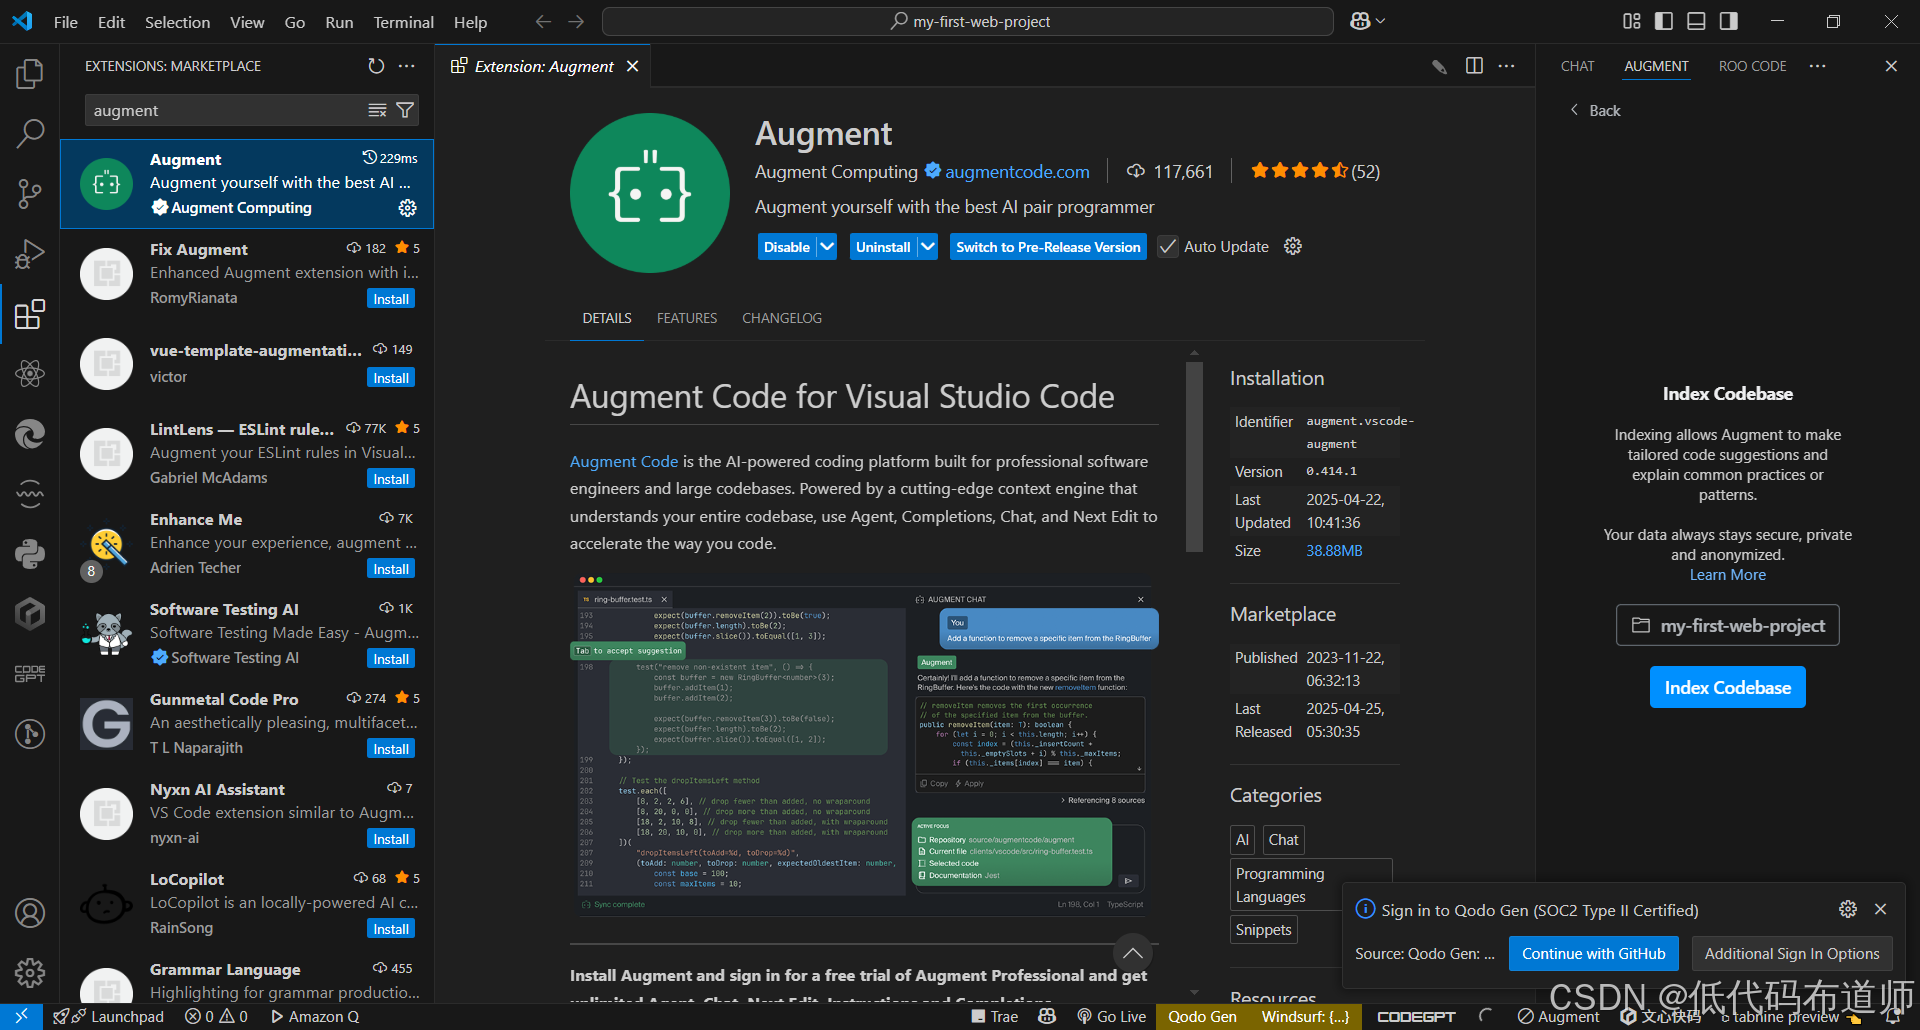Viewport: 1920px width, 1030px height.
Task: Switch to the ROO CODE panel tab
Action: point(1752,66)
